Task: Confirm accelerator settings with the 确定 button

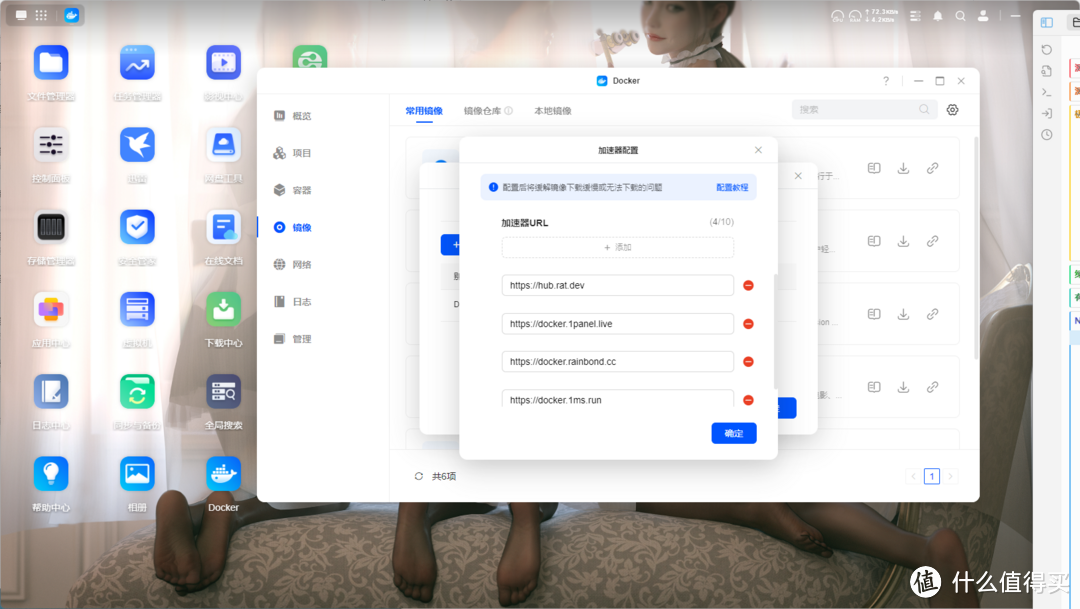Action: pyautogui.click(x=733, y=432)
